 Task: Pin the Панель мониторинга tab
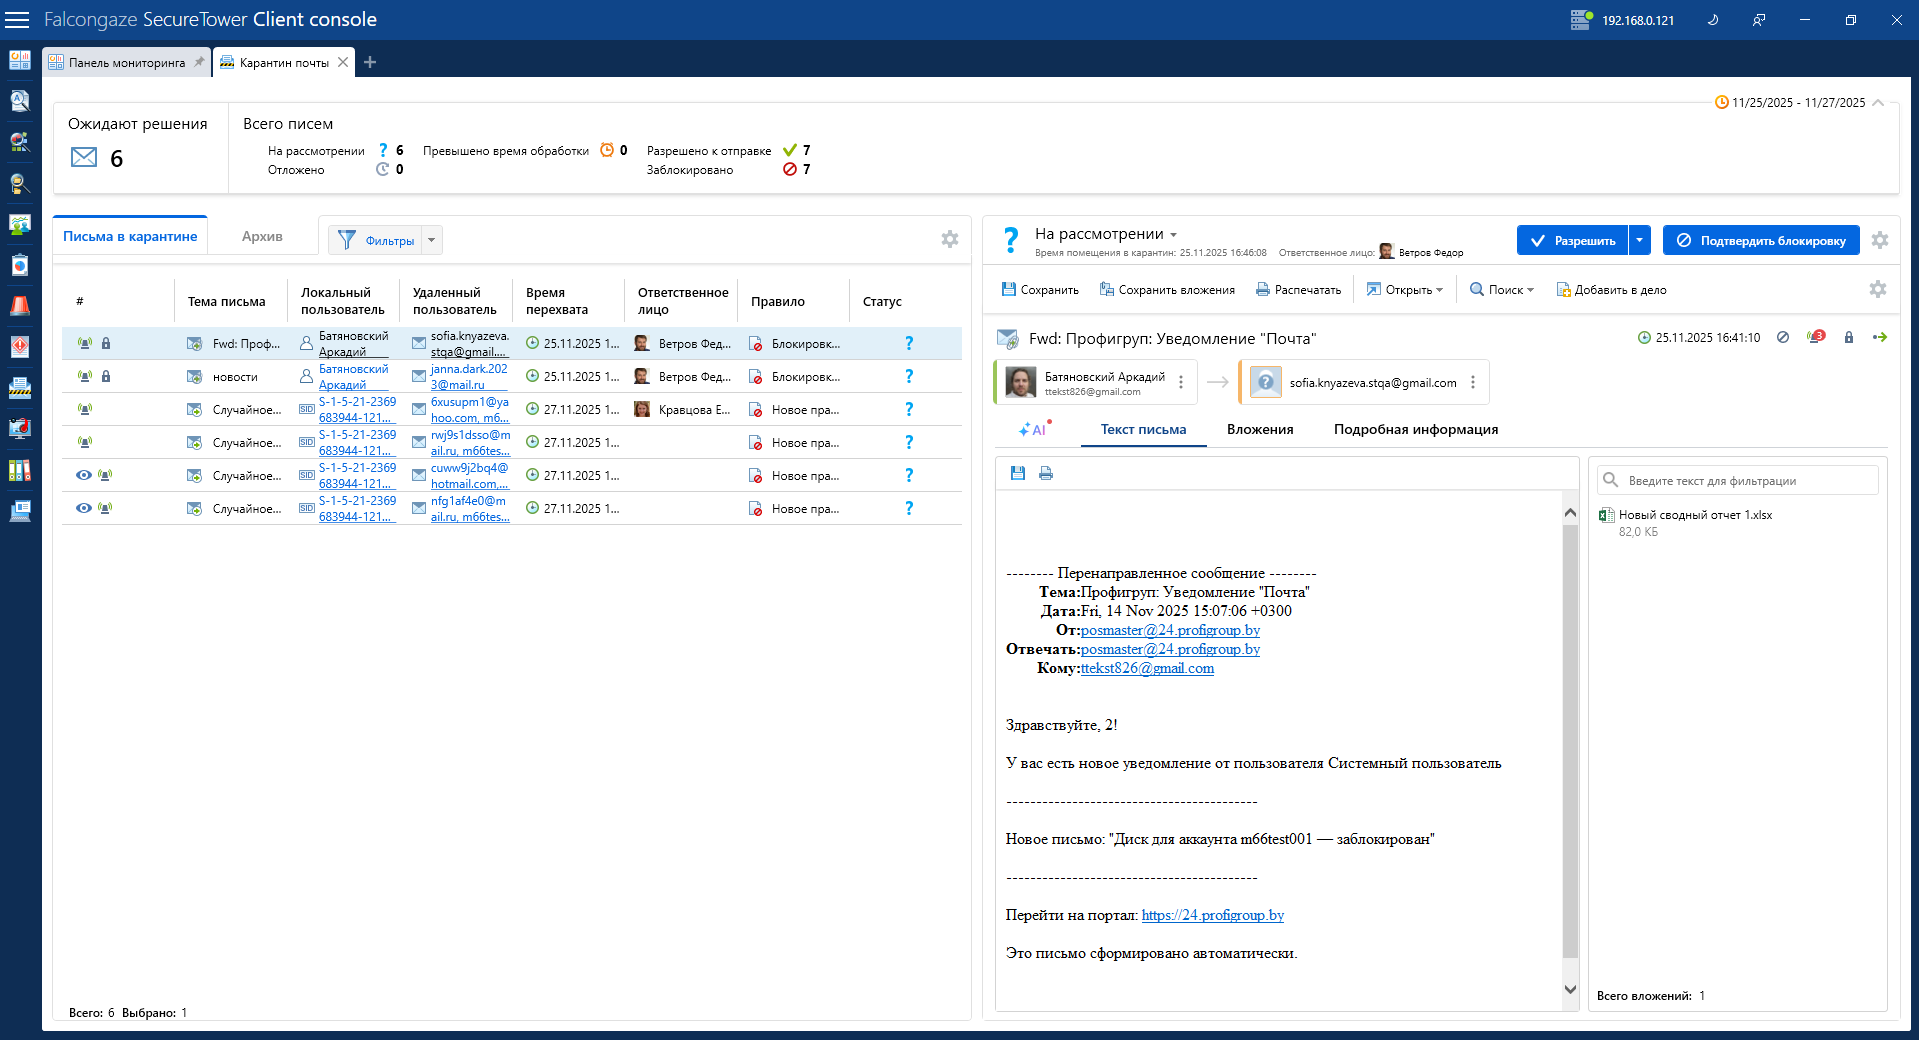[199, 62]
